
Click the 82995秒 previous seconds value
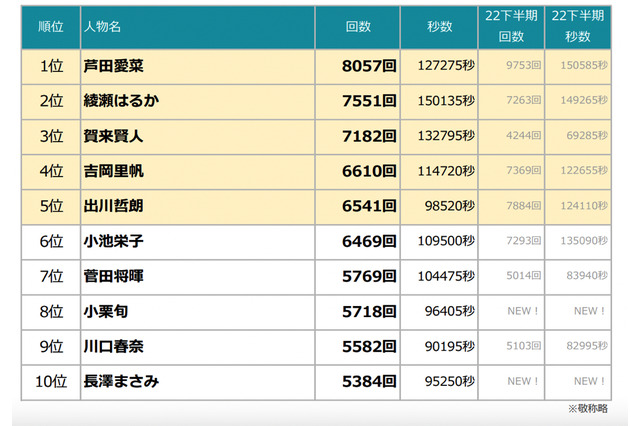tap(587, 346)
